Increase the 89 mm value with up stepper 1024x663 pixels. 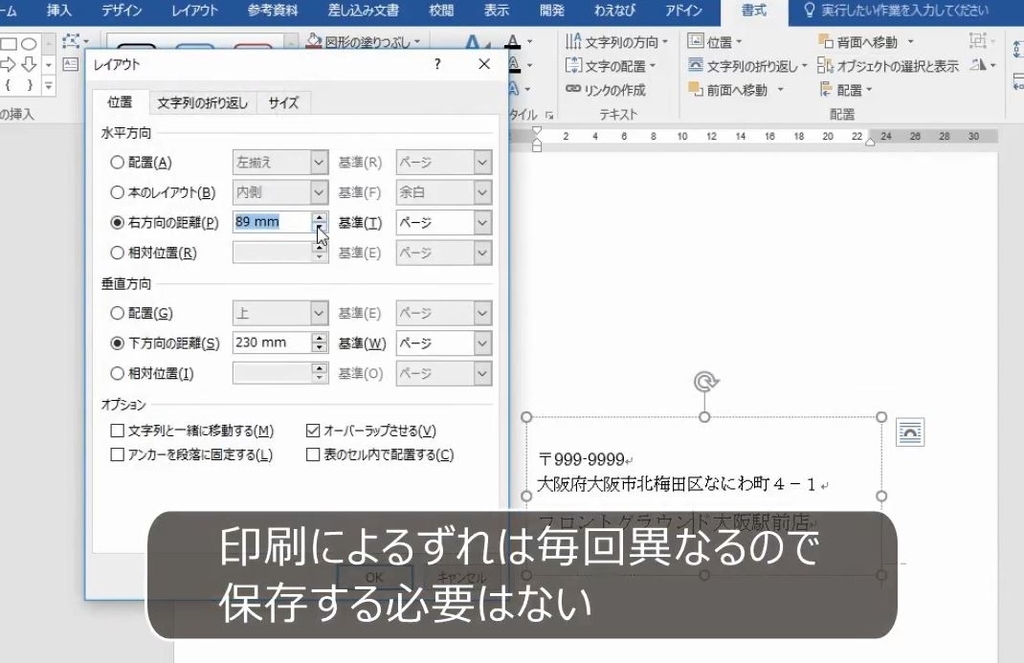[x=319, y=217]
